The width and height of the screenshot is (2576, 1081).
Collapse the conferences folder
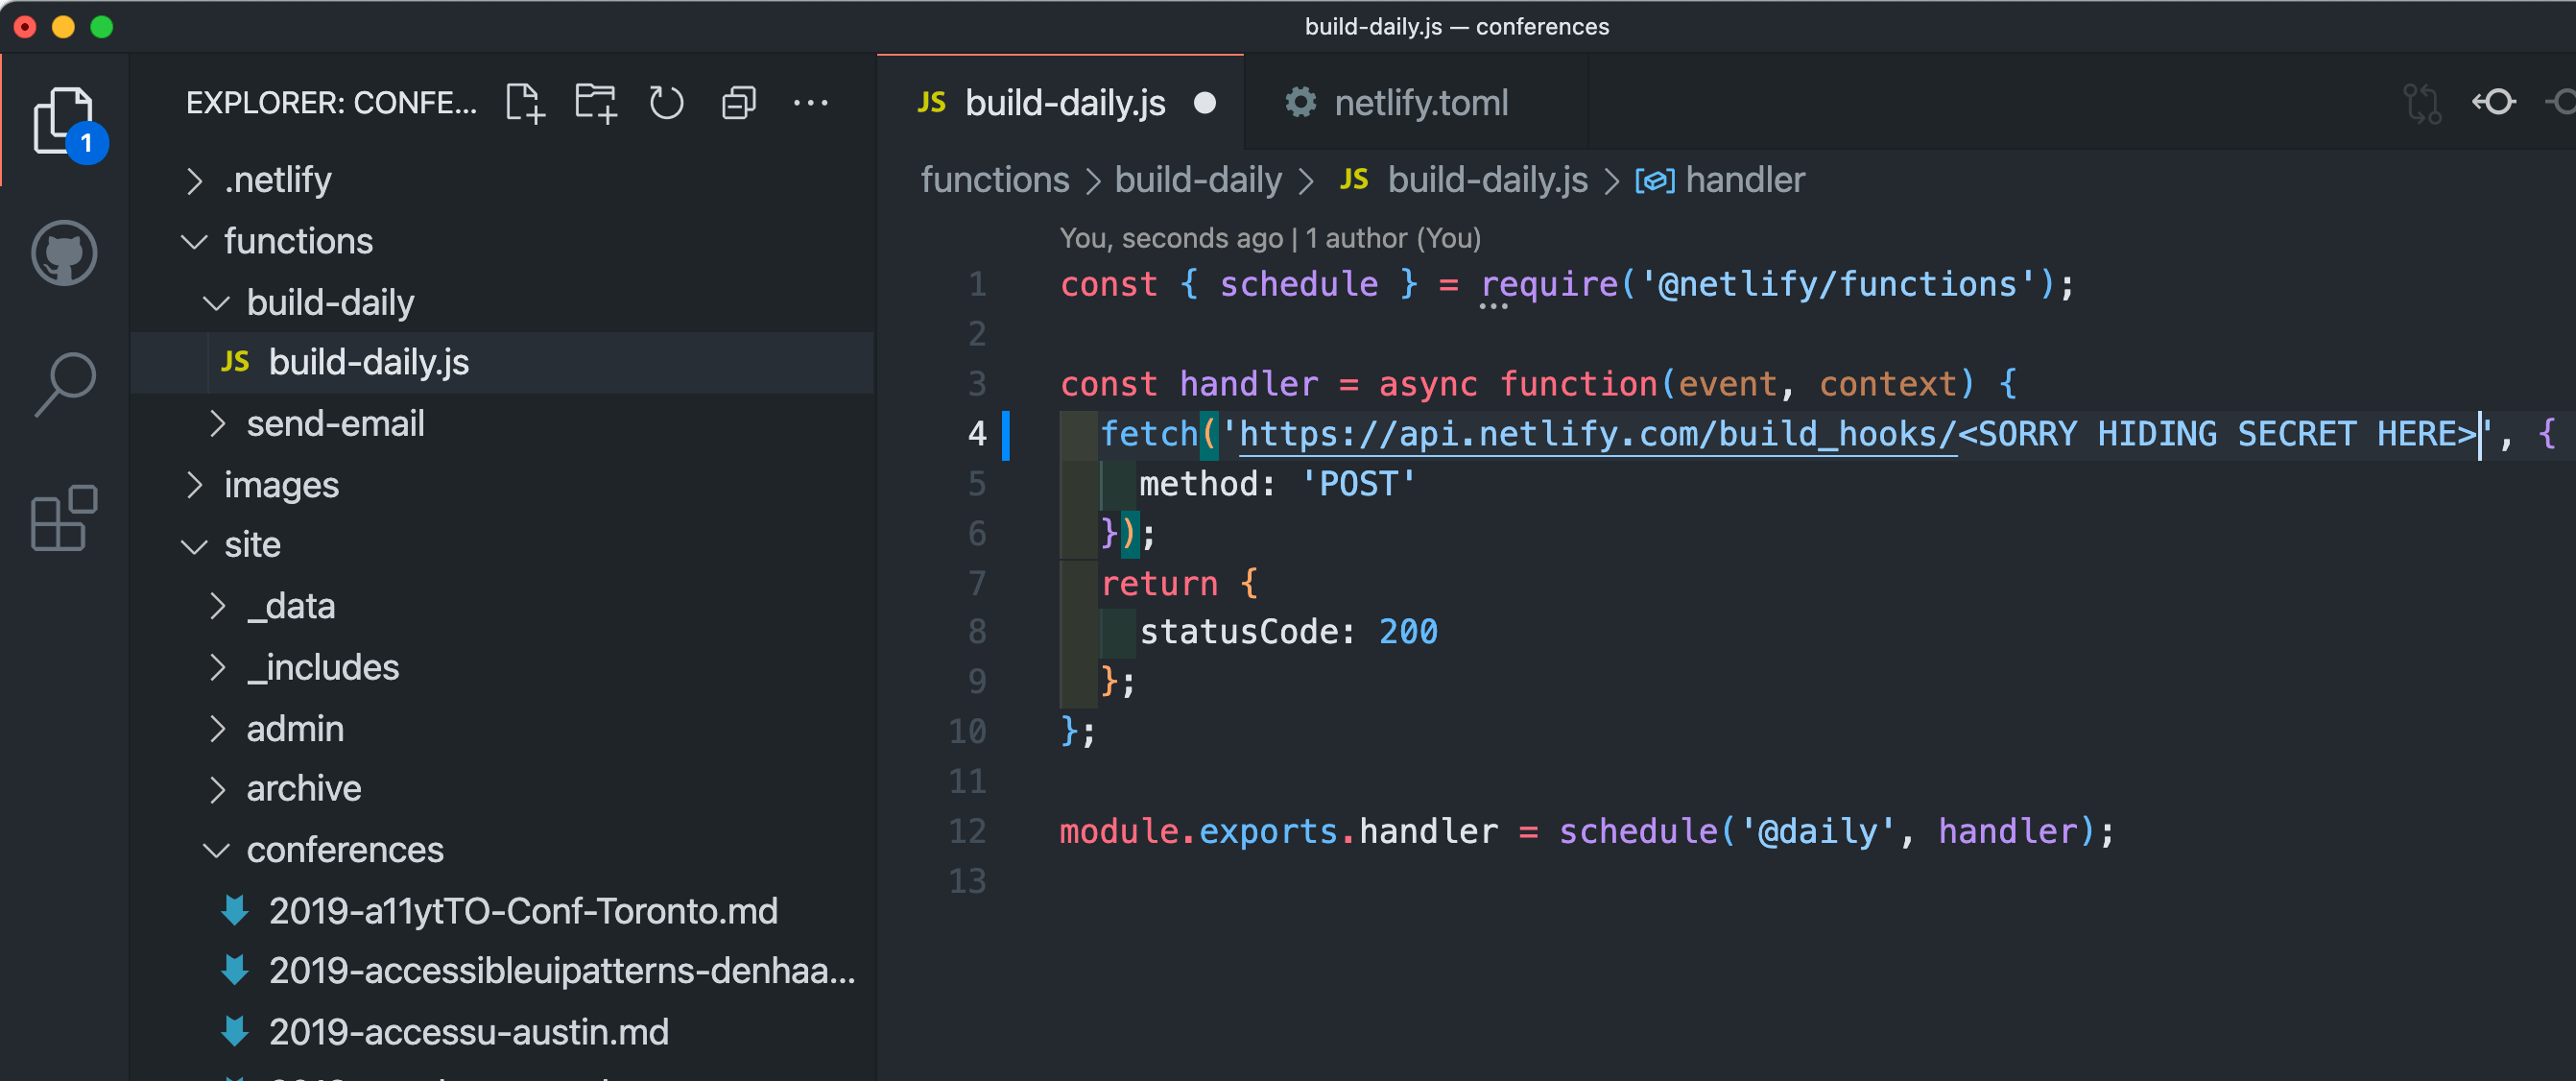344,850
